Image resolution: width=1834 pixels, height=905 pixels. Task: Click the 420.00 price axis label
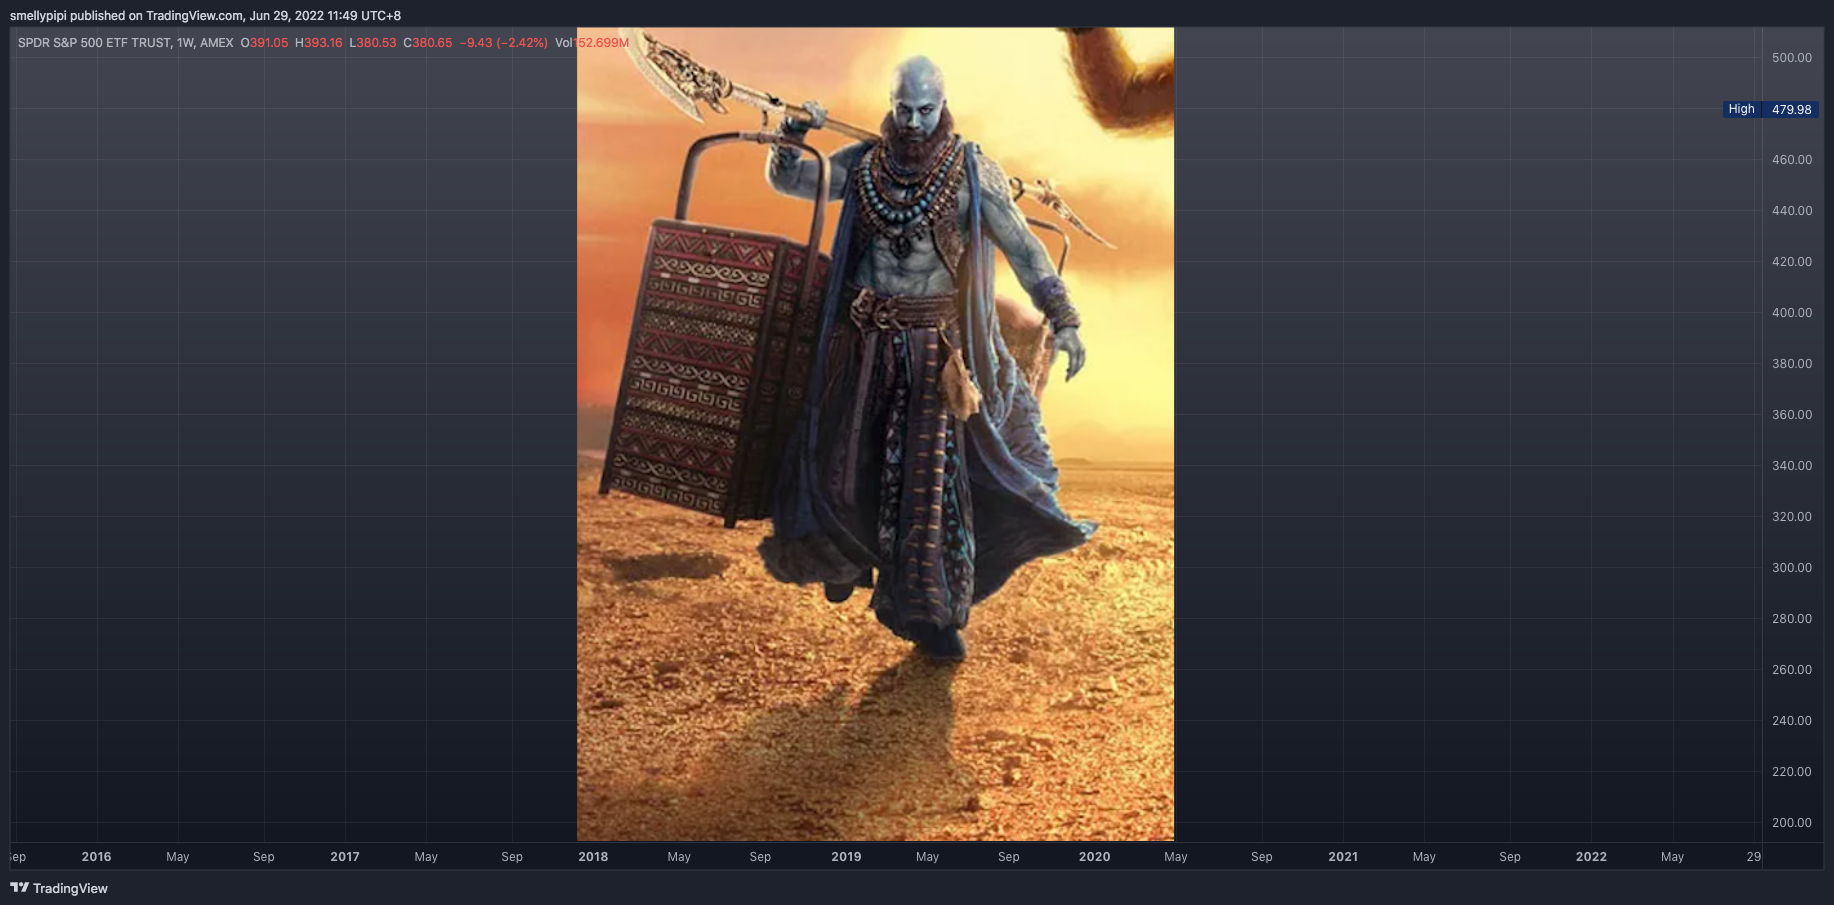tap(1792, 262)
